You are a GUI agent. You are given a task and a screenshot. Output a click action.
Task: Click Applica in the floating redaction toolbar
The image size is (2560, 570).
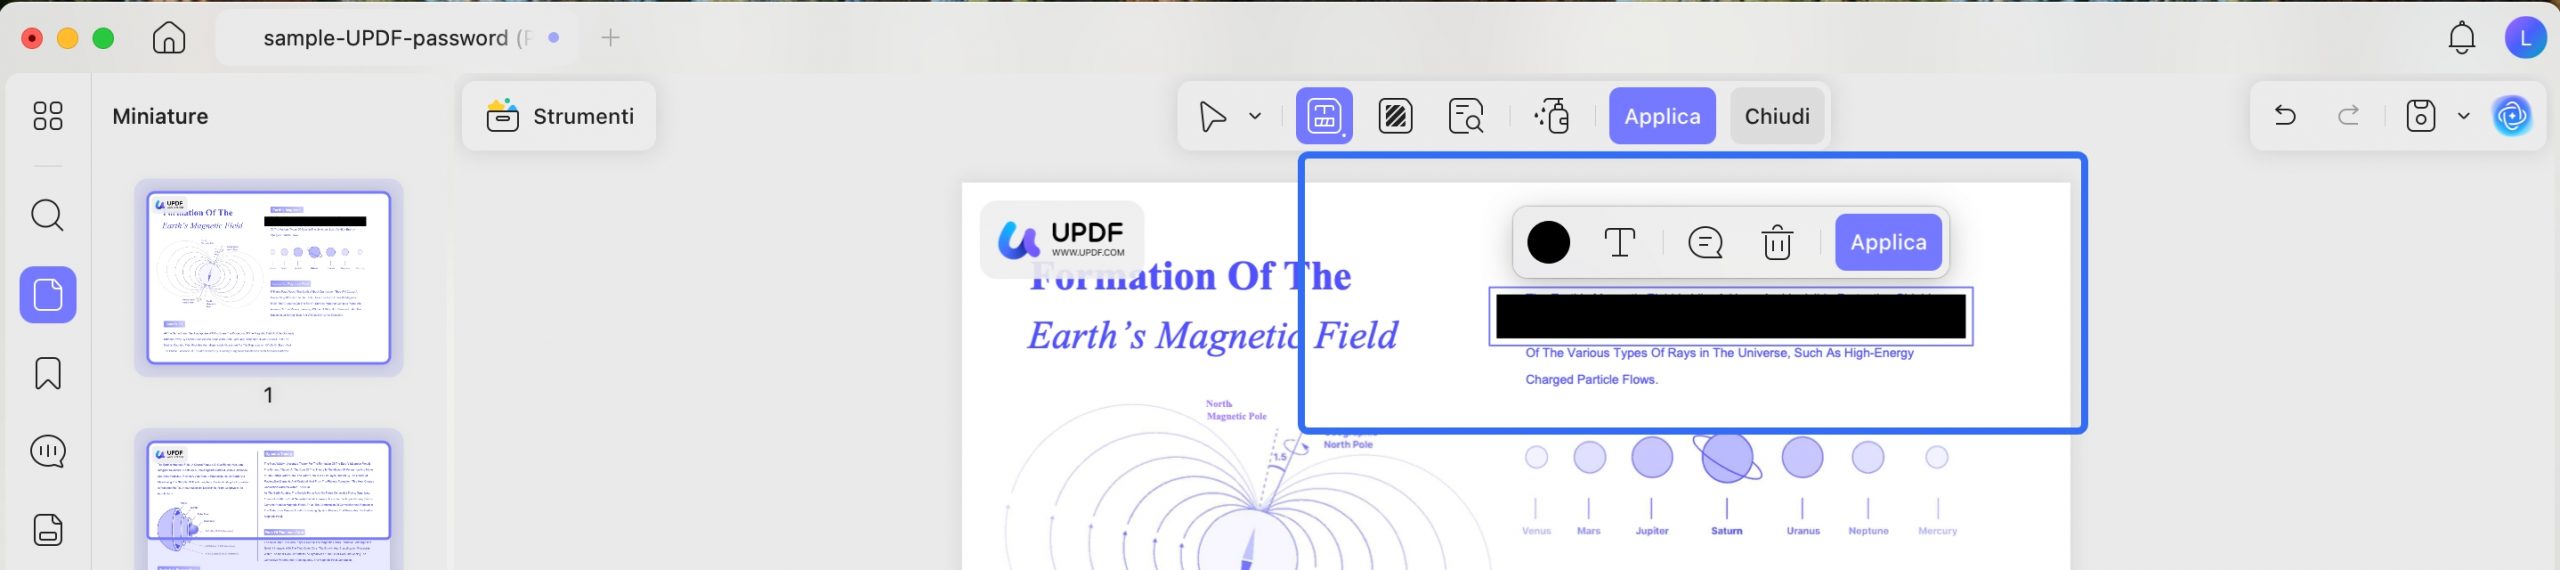1888,242
